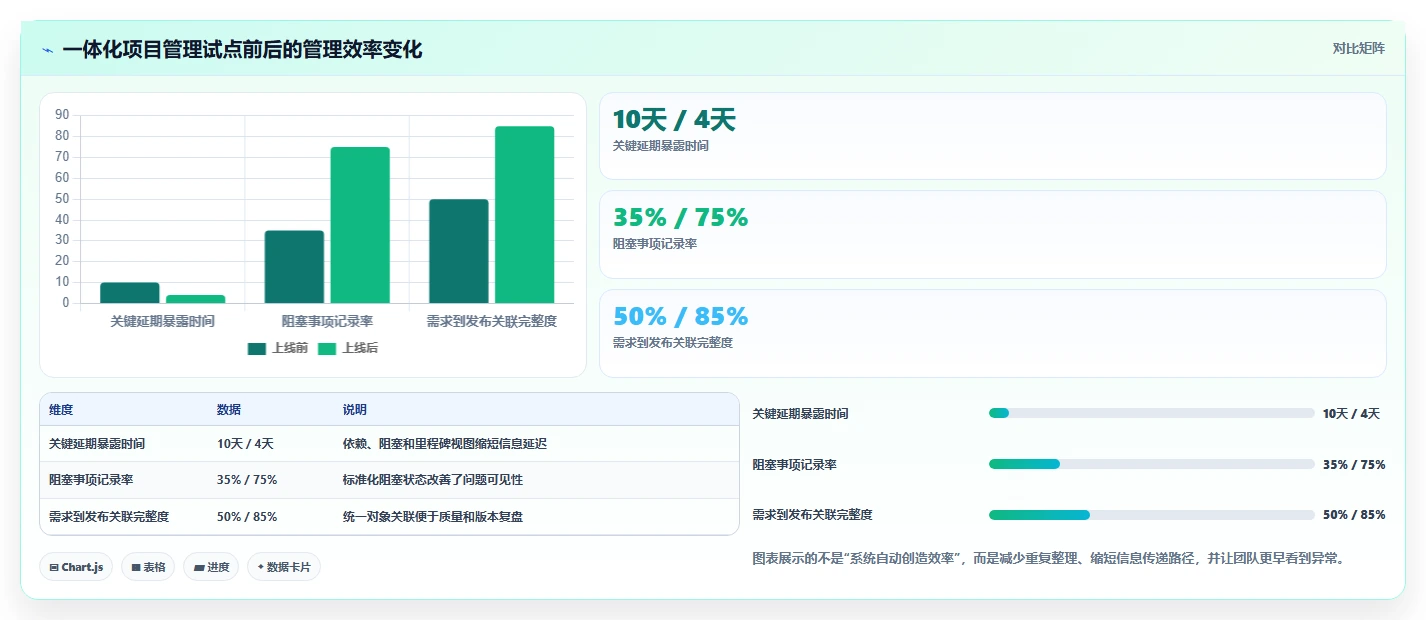
Task: Click the 对比矩阵 label in header
Action: coord(1359,48)
